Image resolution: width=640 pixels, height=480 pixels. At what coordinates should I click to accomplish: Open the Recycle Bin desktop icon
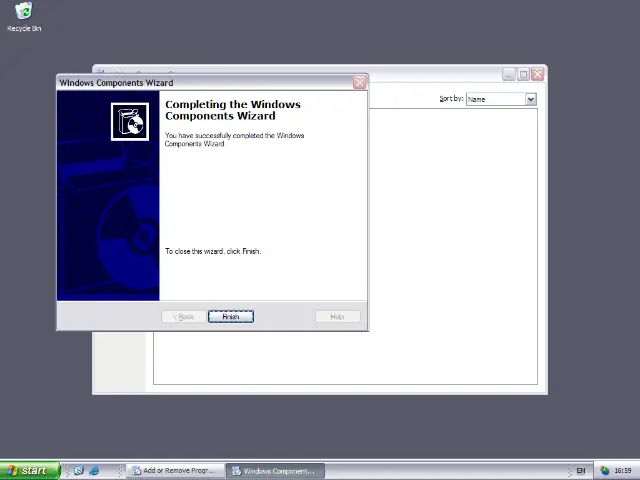pos(24,17)
